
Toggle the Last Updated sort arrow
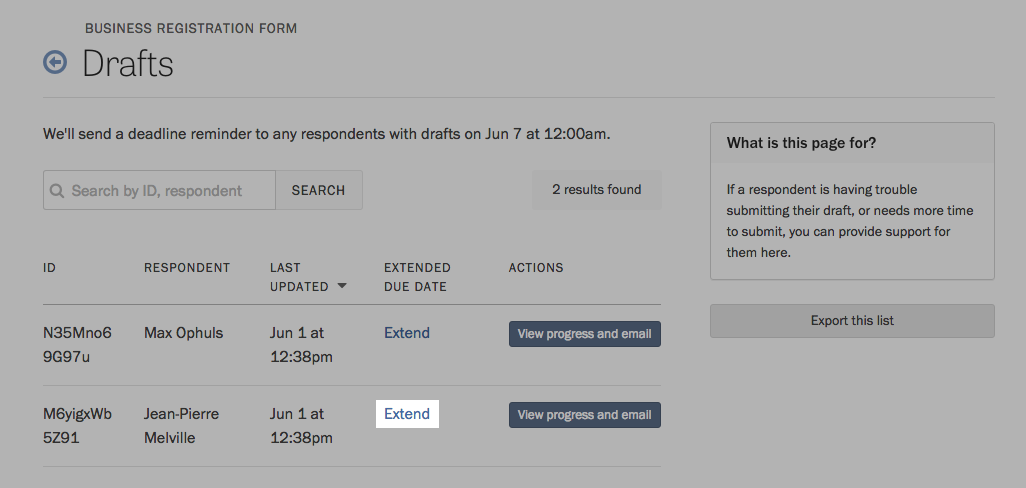click(342, 287)
